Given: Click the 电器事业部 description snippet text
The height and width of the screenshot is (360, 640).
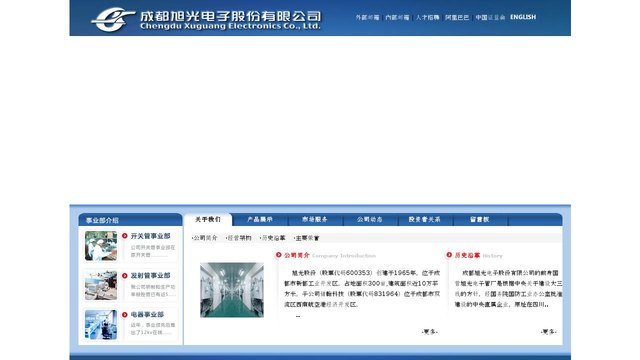Looking at the screenshot, I should [x=153, y=329].
